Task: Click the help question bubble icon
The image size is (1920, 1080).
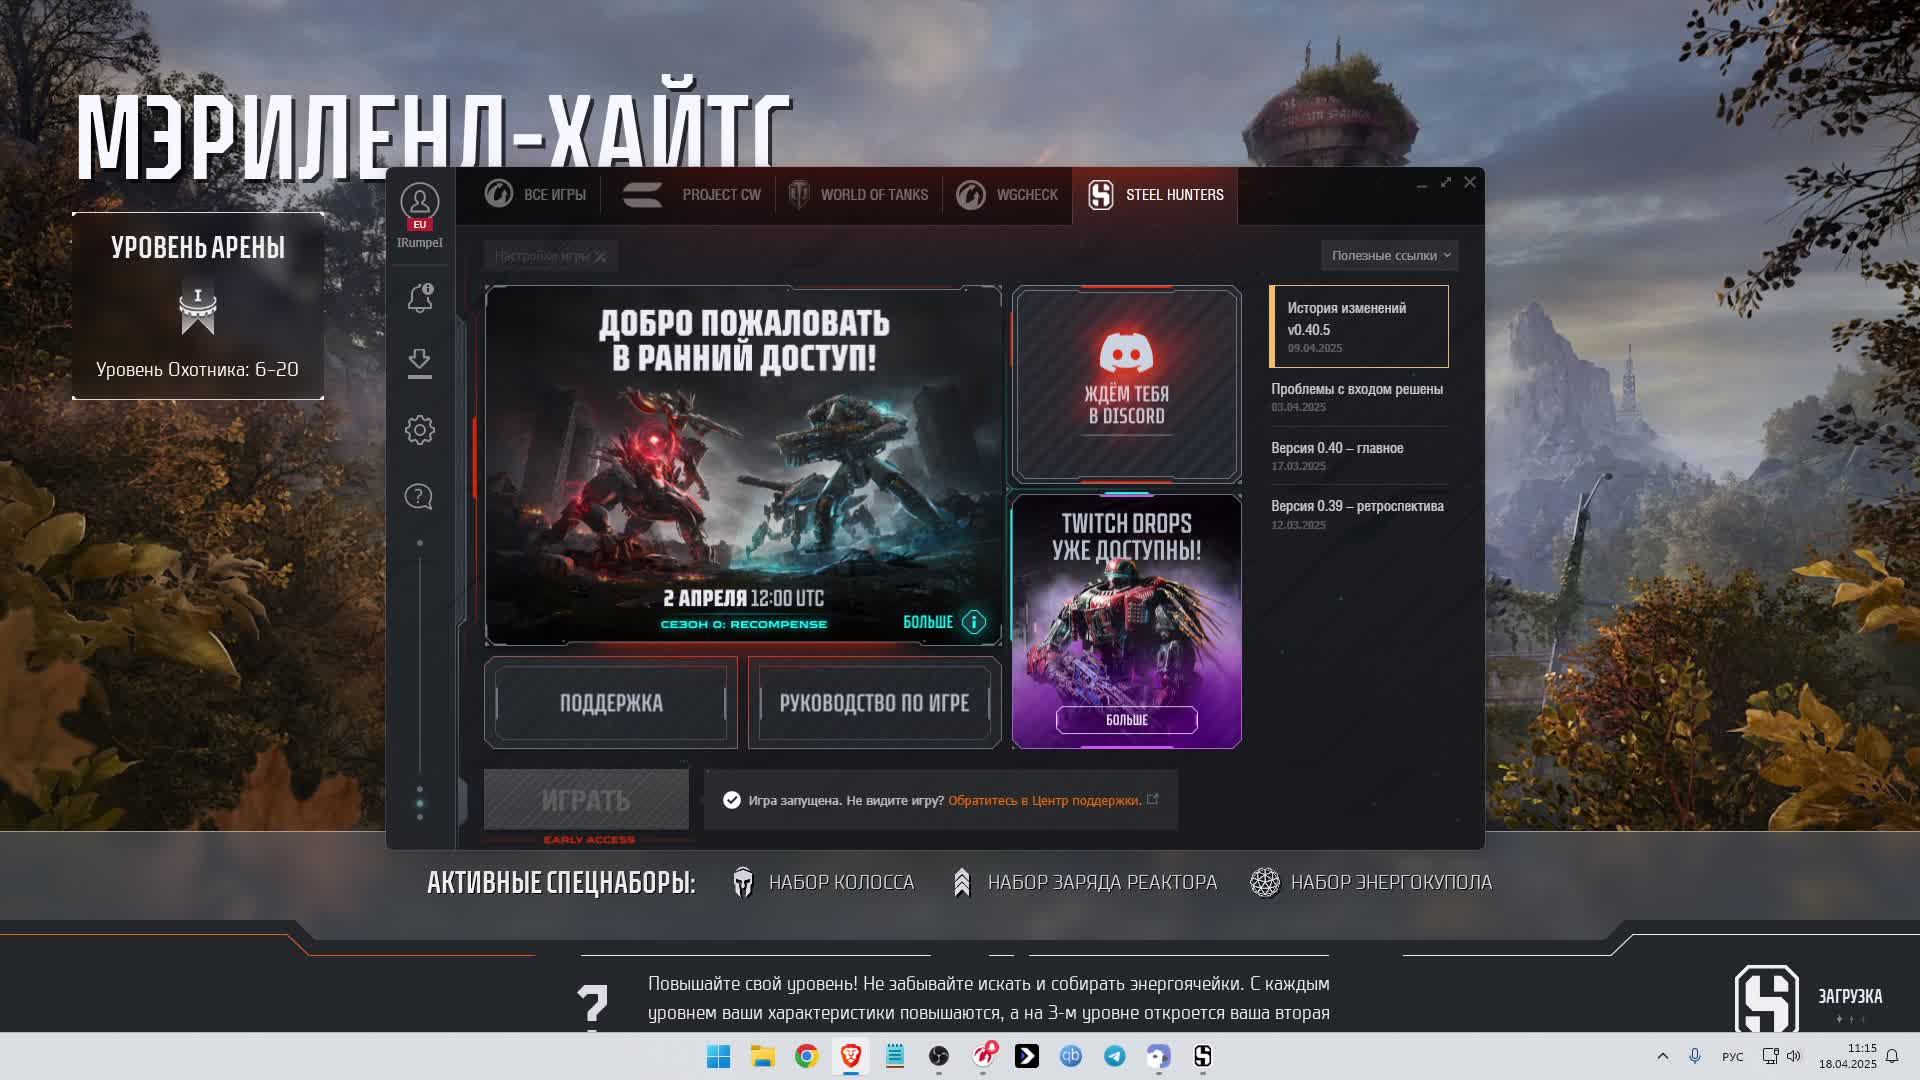Action: pos(419,497)
